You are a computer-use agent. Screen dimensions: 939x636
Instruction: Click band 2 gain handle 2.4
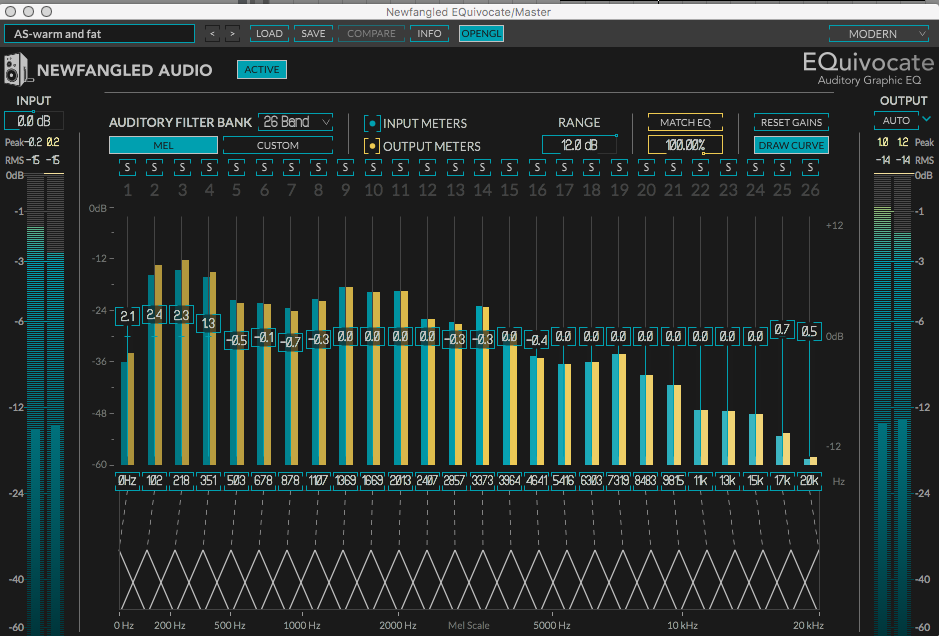pos(155,314)
